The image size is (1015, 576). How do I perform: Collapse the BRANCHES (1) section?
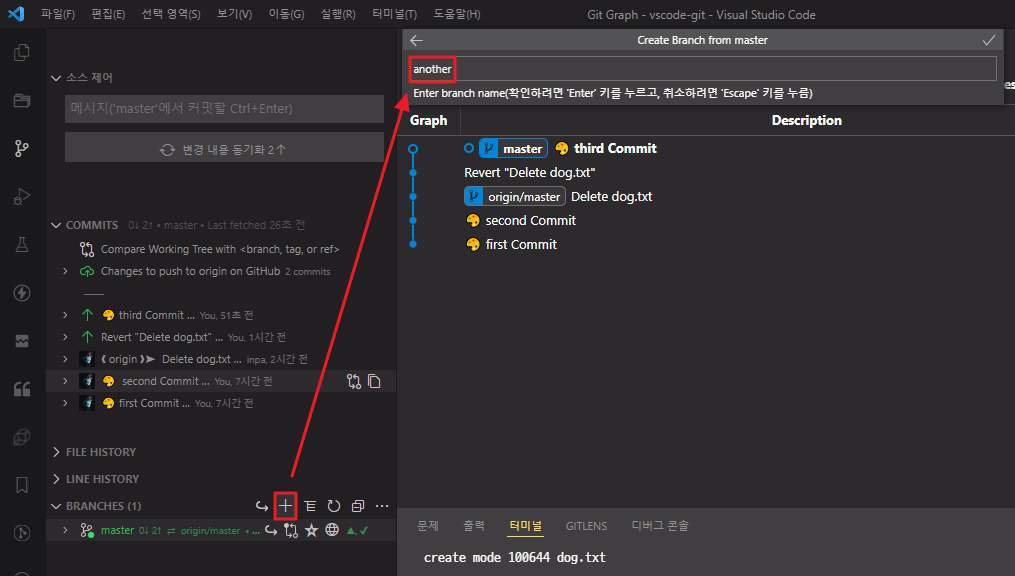[56, 506]
